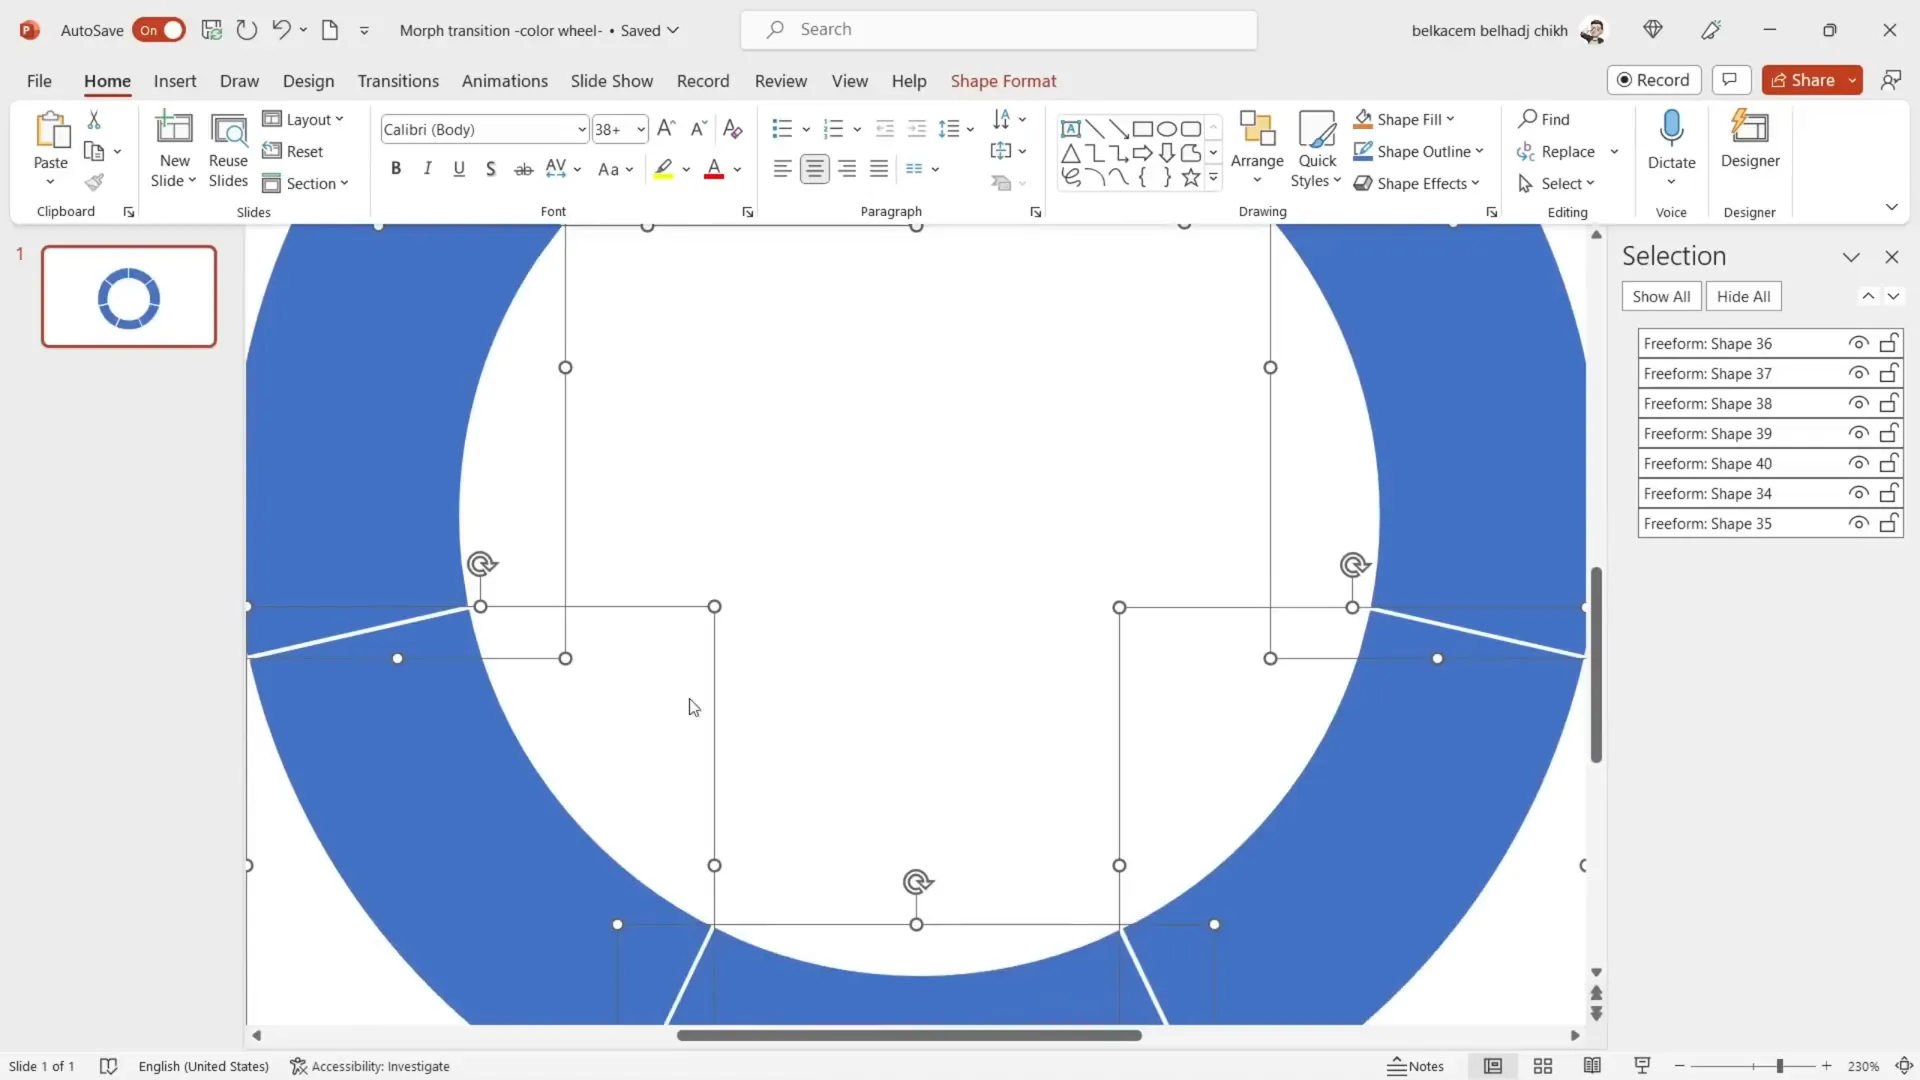Click the zoom slider handle
This screenshot has height=1080, width=1920.
[1780, 1066]
